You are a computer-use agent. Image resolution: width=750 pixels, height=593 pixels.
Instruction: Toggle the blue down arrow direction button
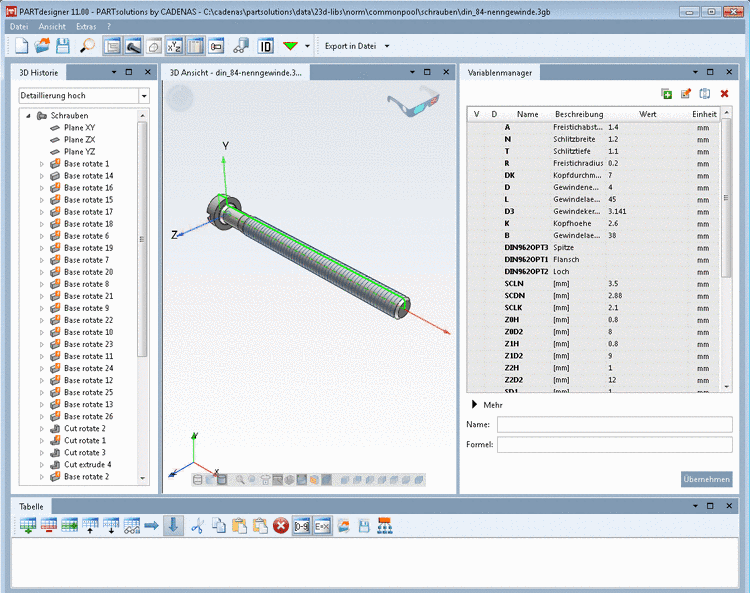coord(174,526)
